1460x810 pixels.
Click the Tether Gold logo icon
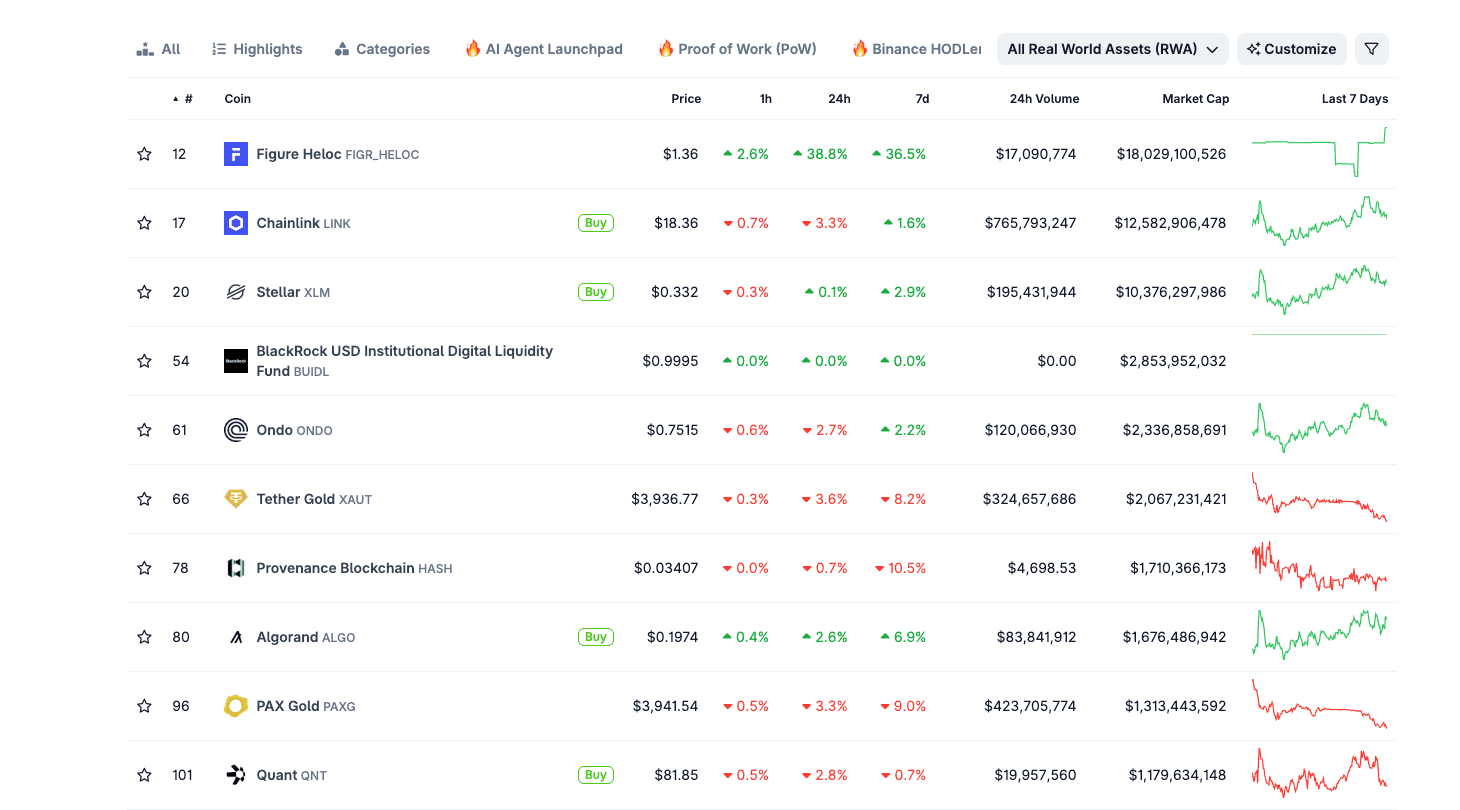(236, 499)
